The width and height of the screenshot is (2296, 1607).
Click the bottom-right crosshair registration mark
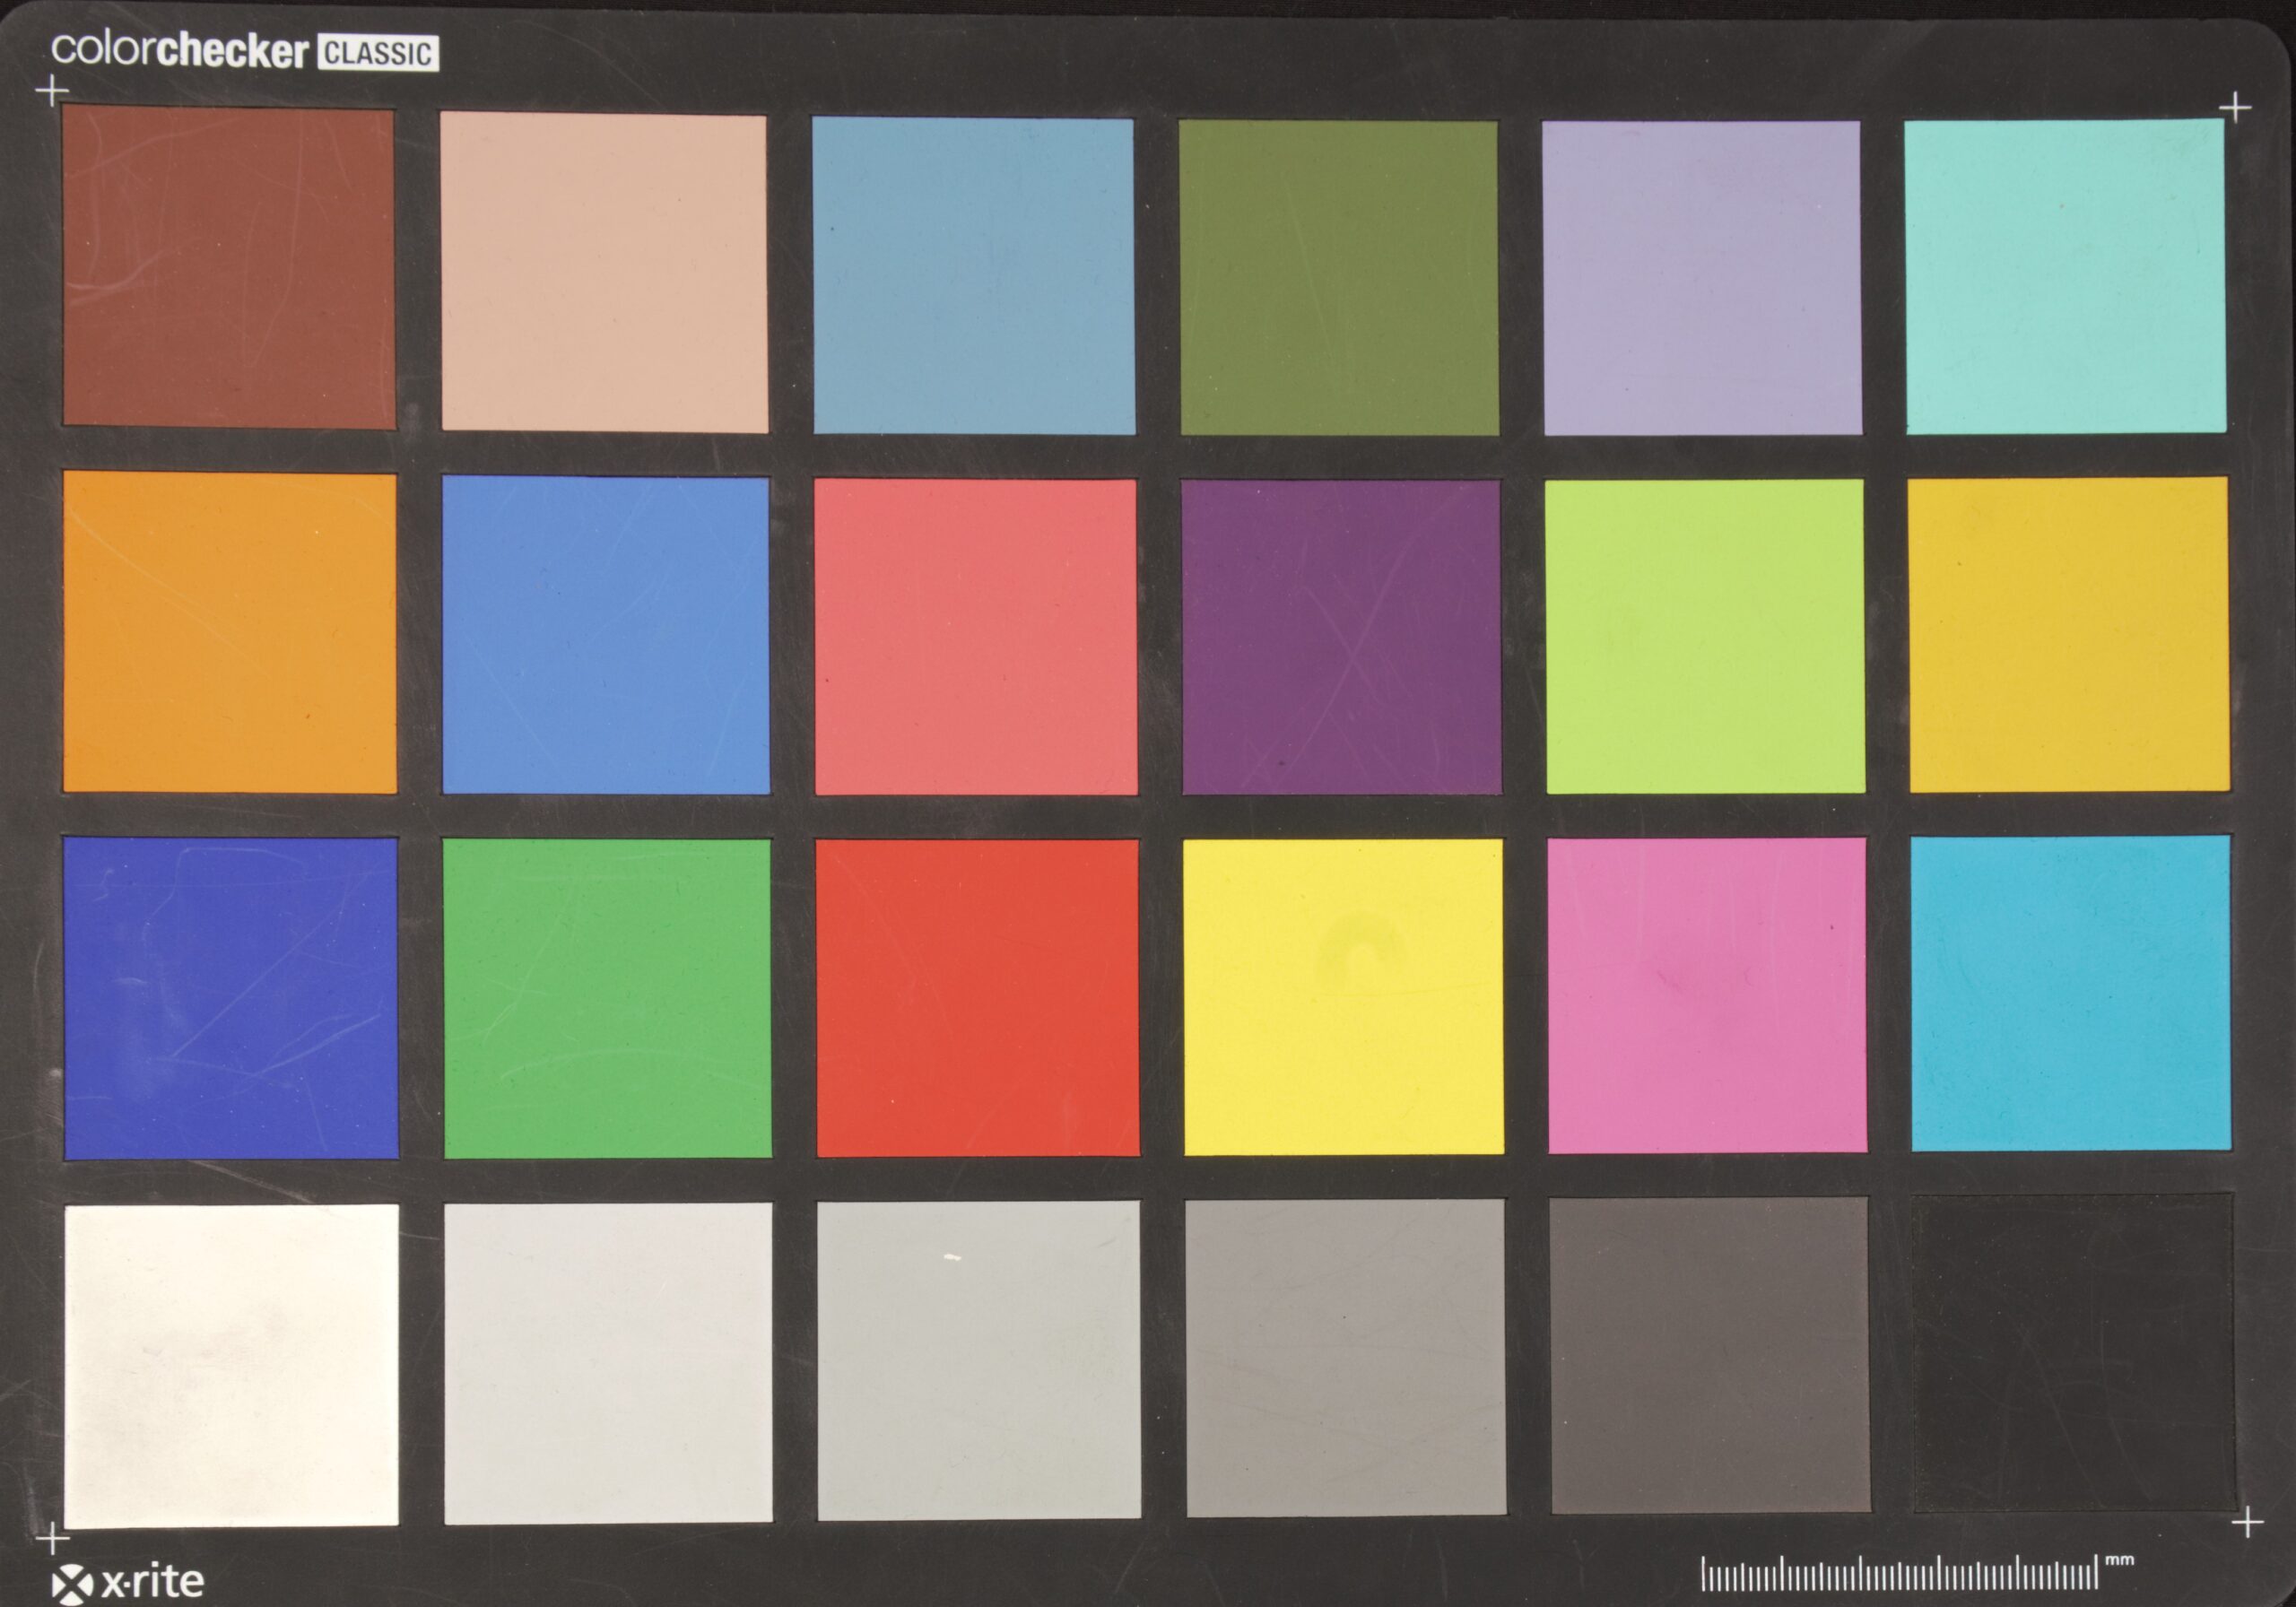[2246, 1524]
